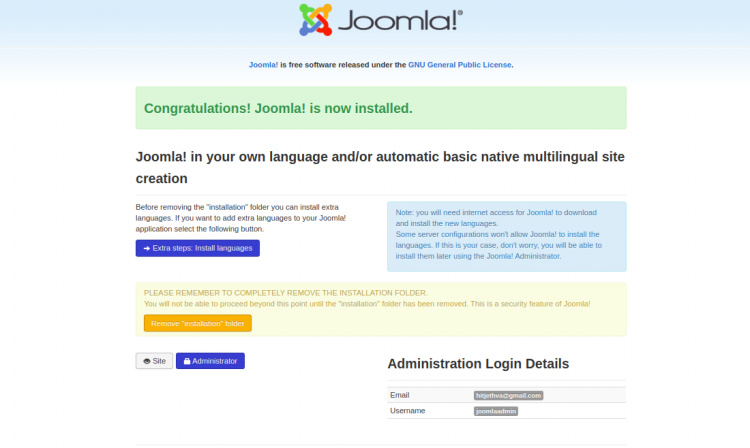
Task: Click the lock icon on Administrator button
Action: (x=187, y=361)
